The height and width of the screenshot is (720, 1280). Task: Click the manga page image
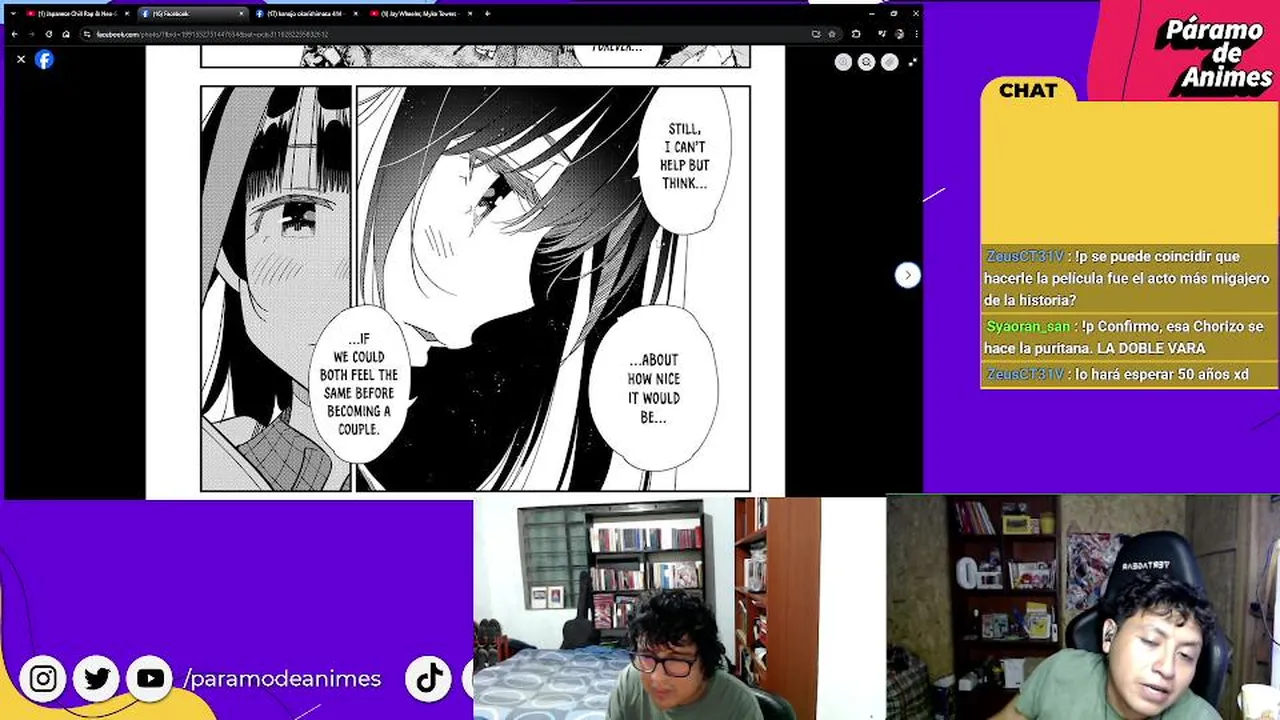(x=465, y=272)
